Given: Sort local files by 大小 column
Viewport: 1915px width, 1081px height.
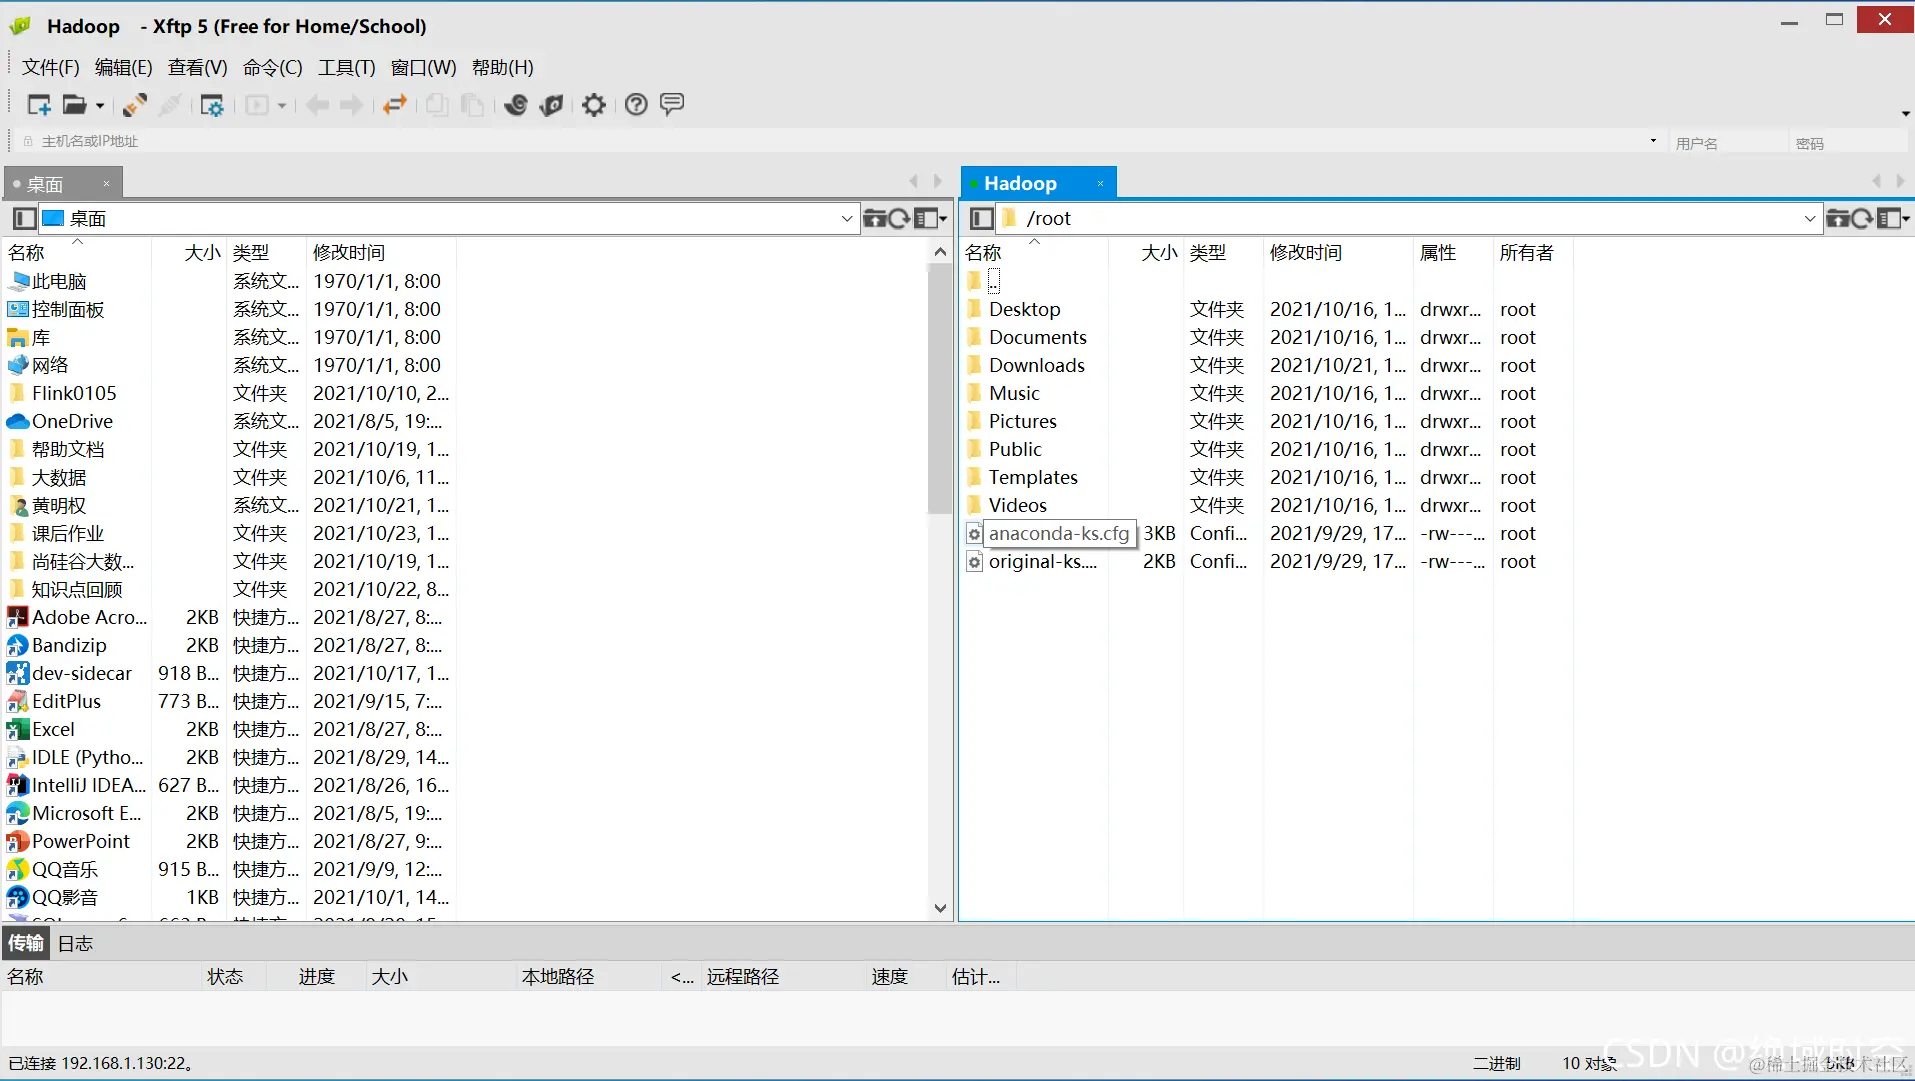Looking at the screenshot, I should 189,253.
